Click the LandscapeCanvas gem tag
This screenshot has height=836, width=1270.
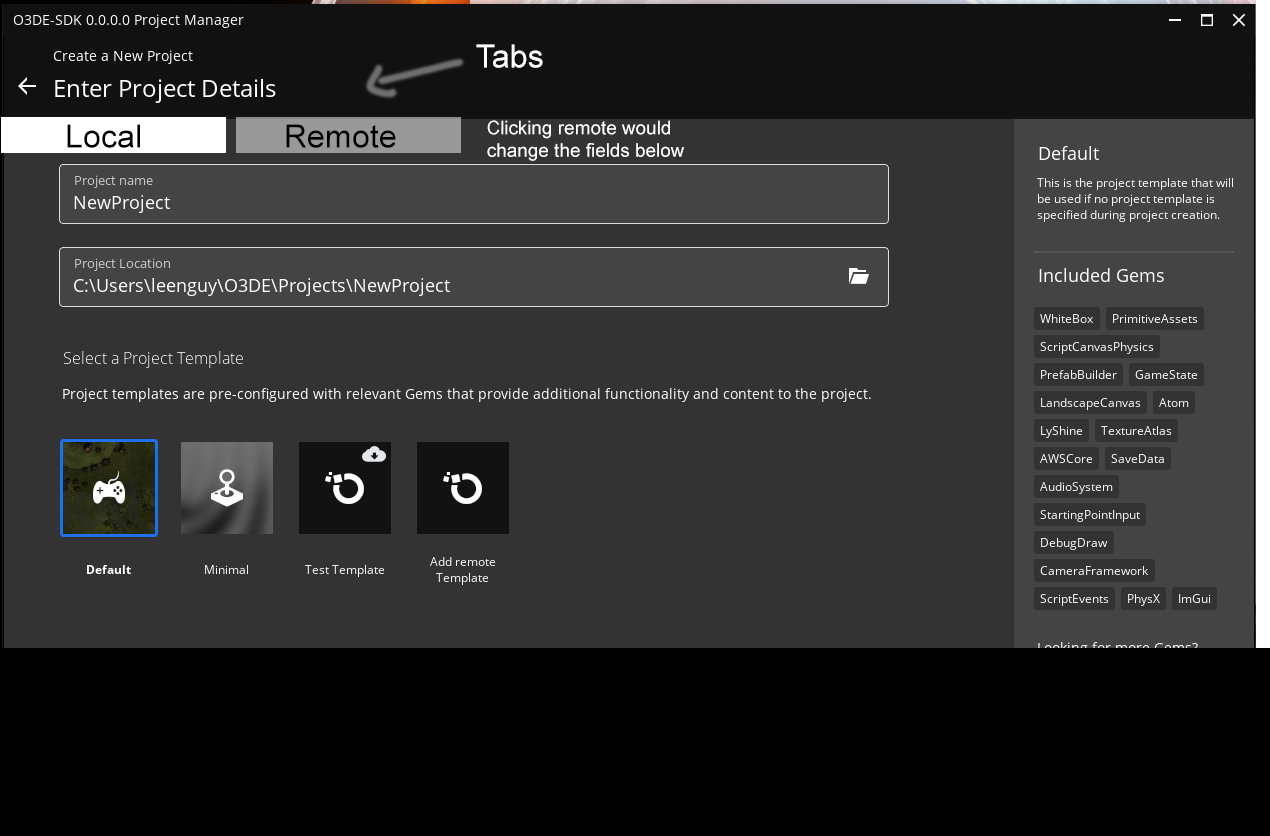click(1089, 402)
